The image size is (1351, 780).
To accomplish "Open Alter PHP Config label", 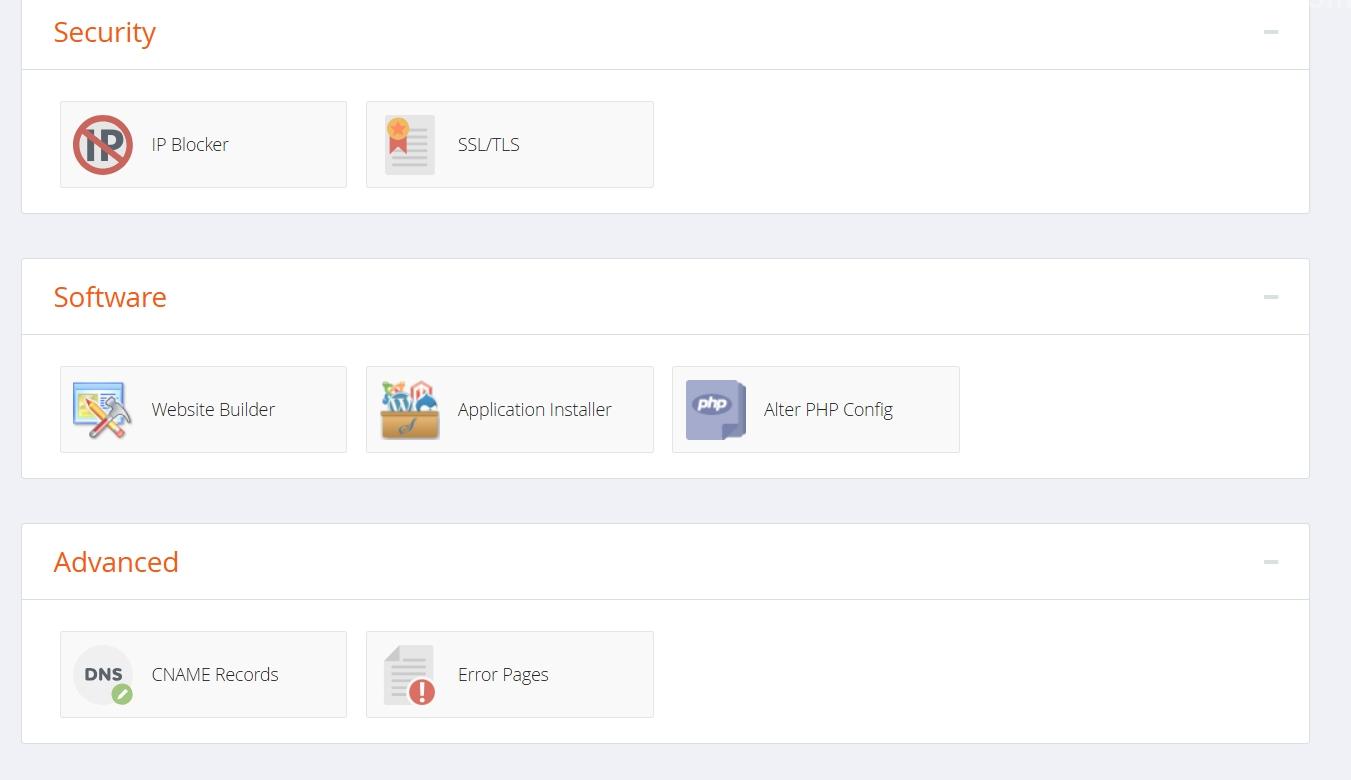I will [828, 410].
